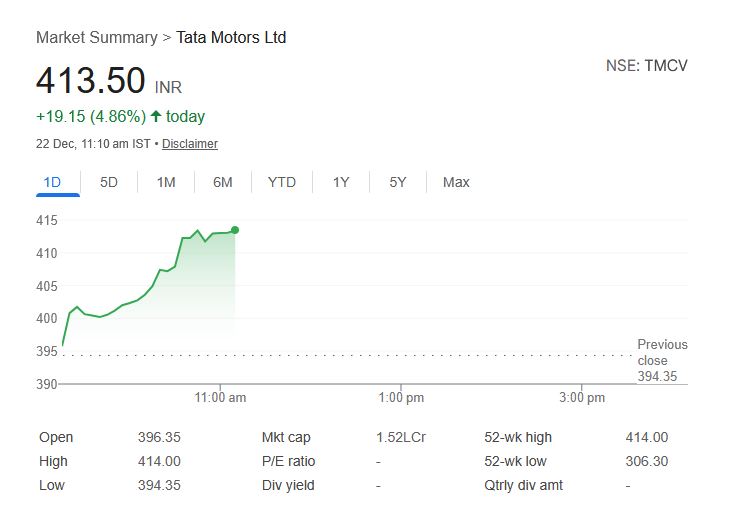The width and height of the screenshot is (740, 515).
Task: View the 1Y chart range
Action: (x=341, y=182)
